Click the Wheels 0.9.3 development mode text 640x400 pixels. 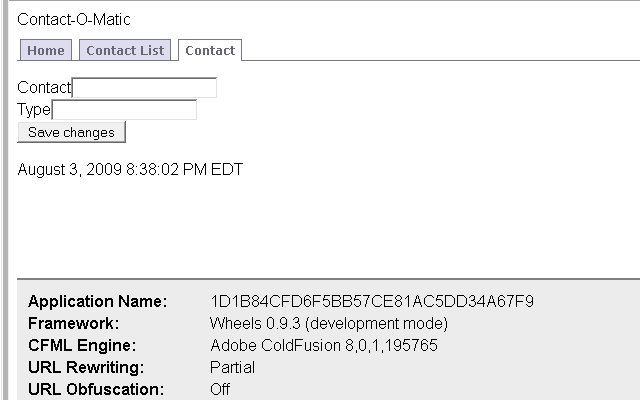coord(329,323)
